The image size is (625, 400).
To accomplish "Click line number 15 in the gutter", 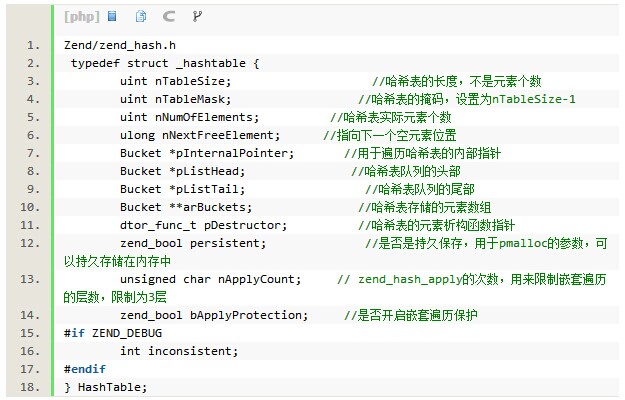I will point(34,333).
